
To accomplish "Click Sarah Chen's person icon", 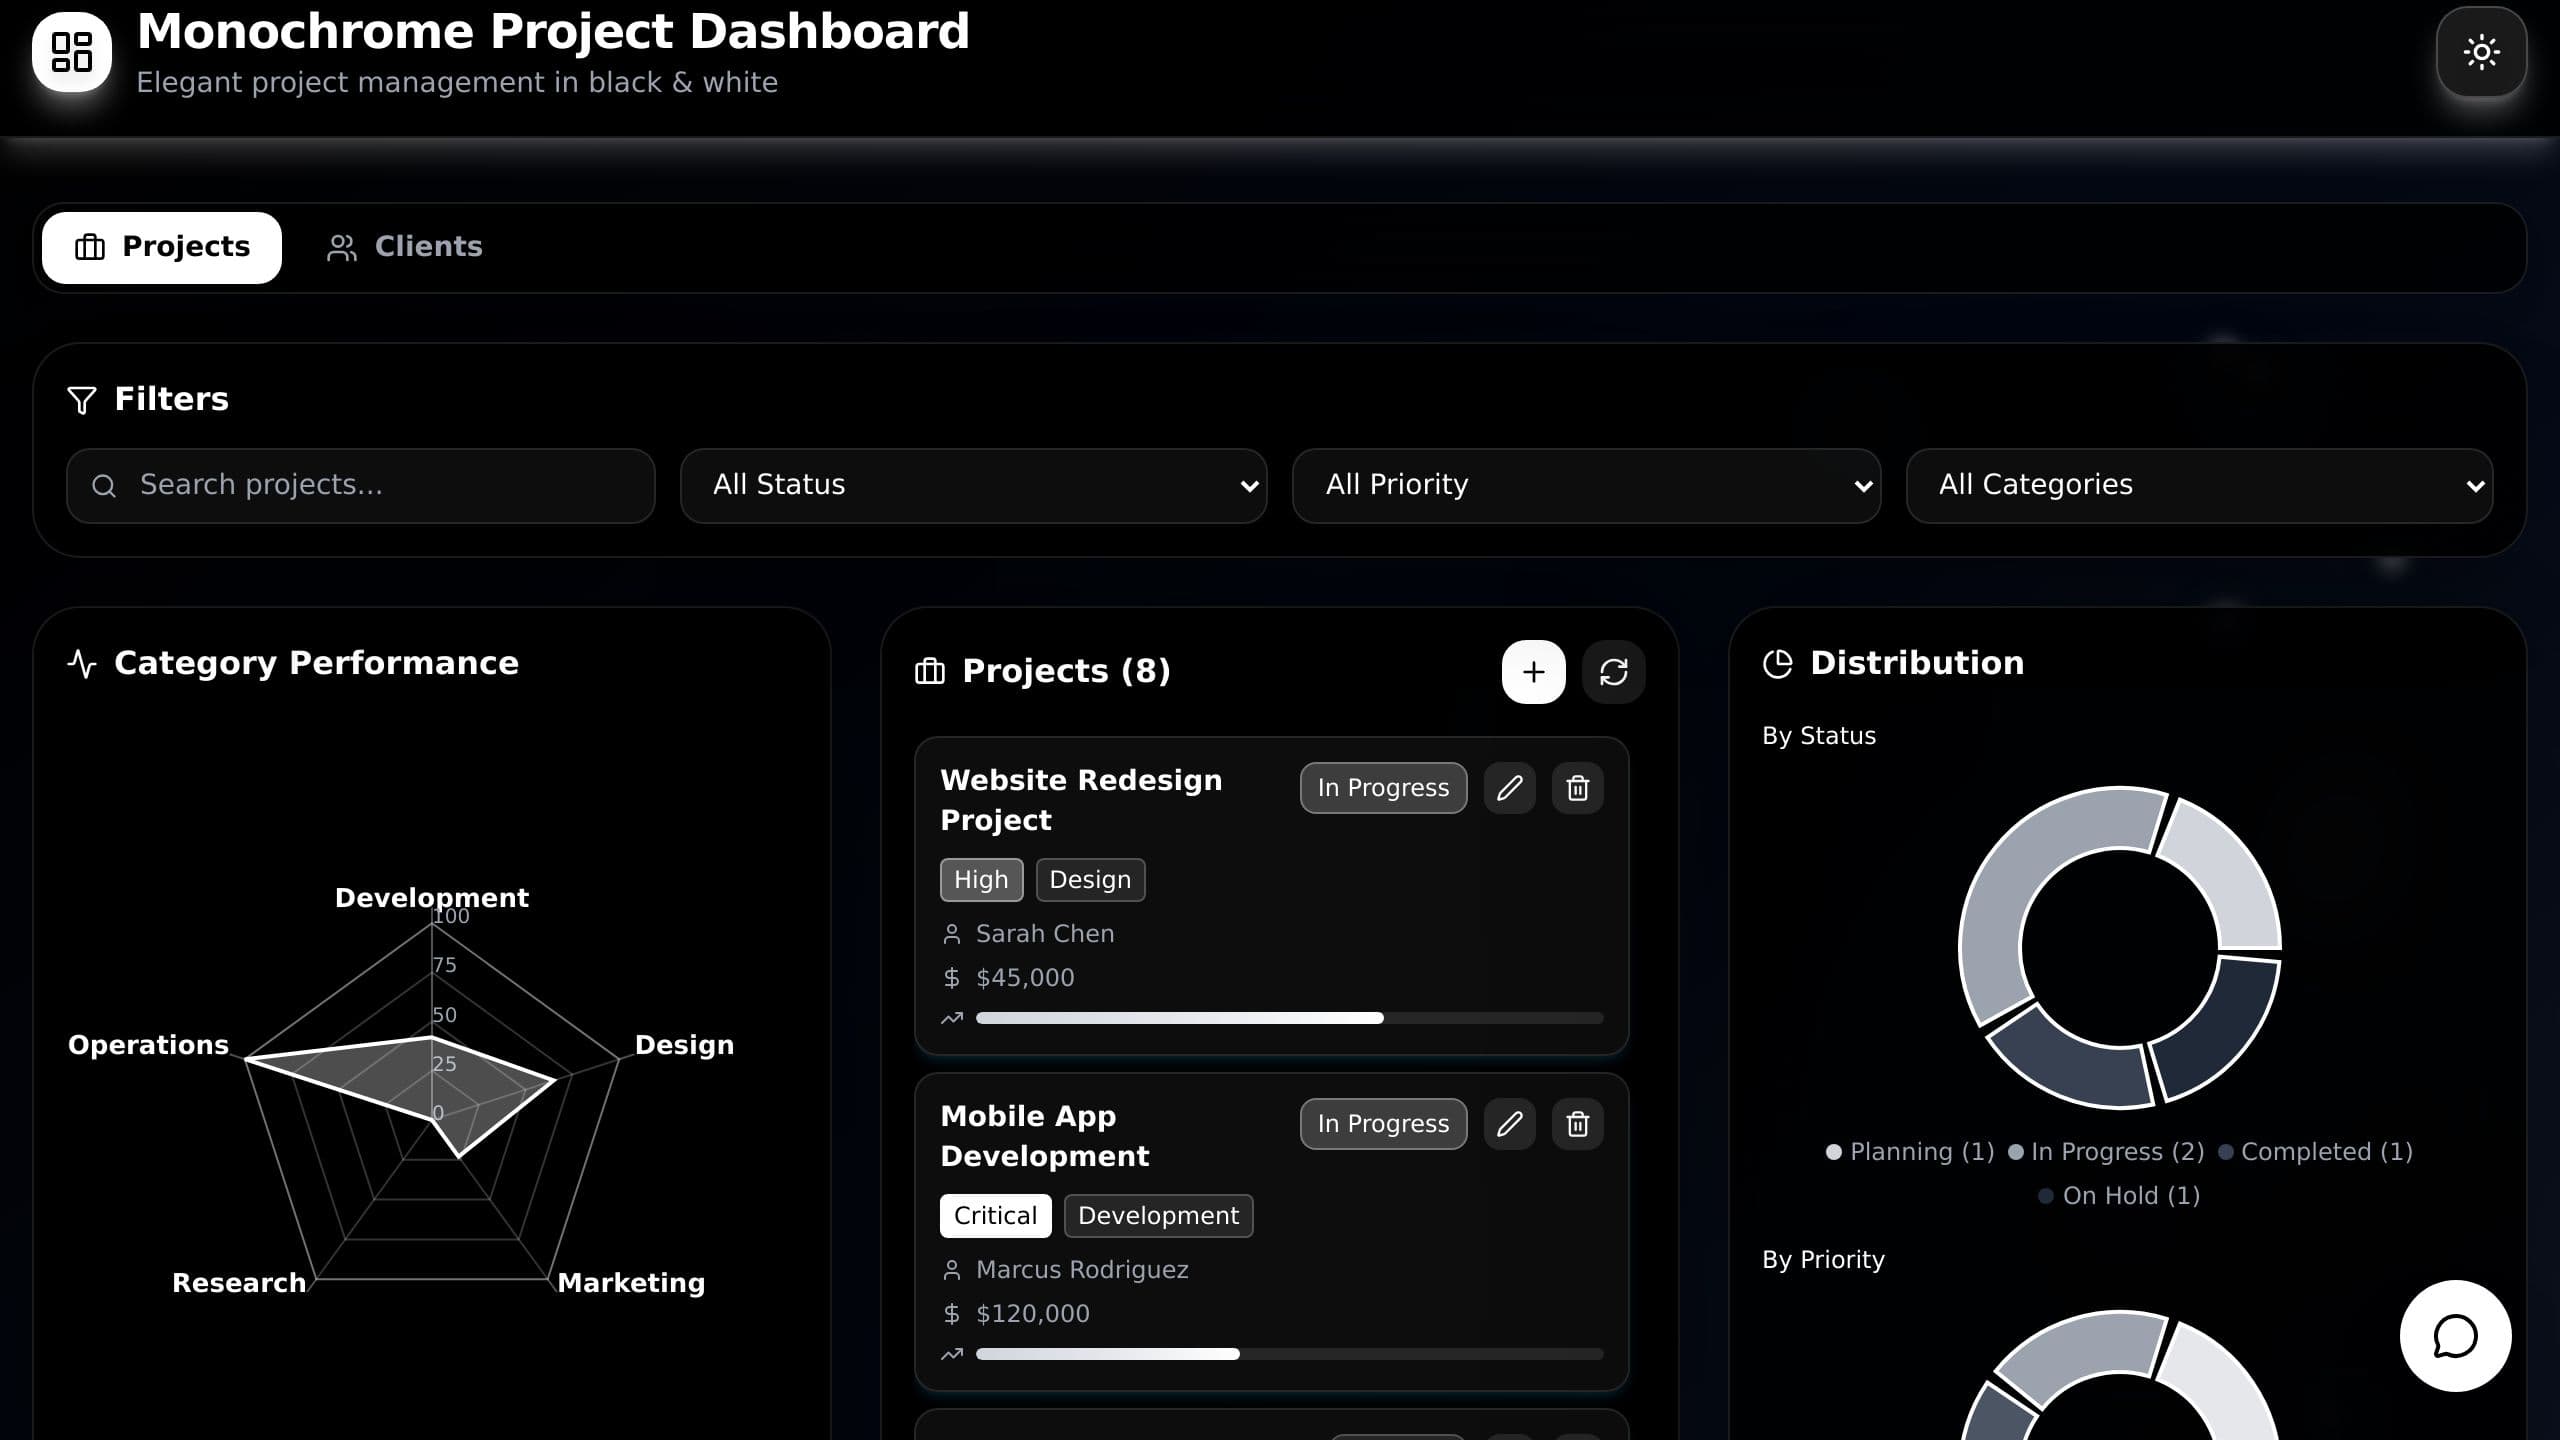I will 952,934.
